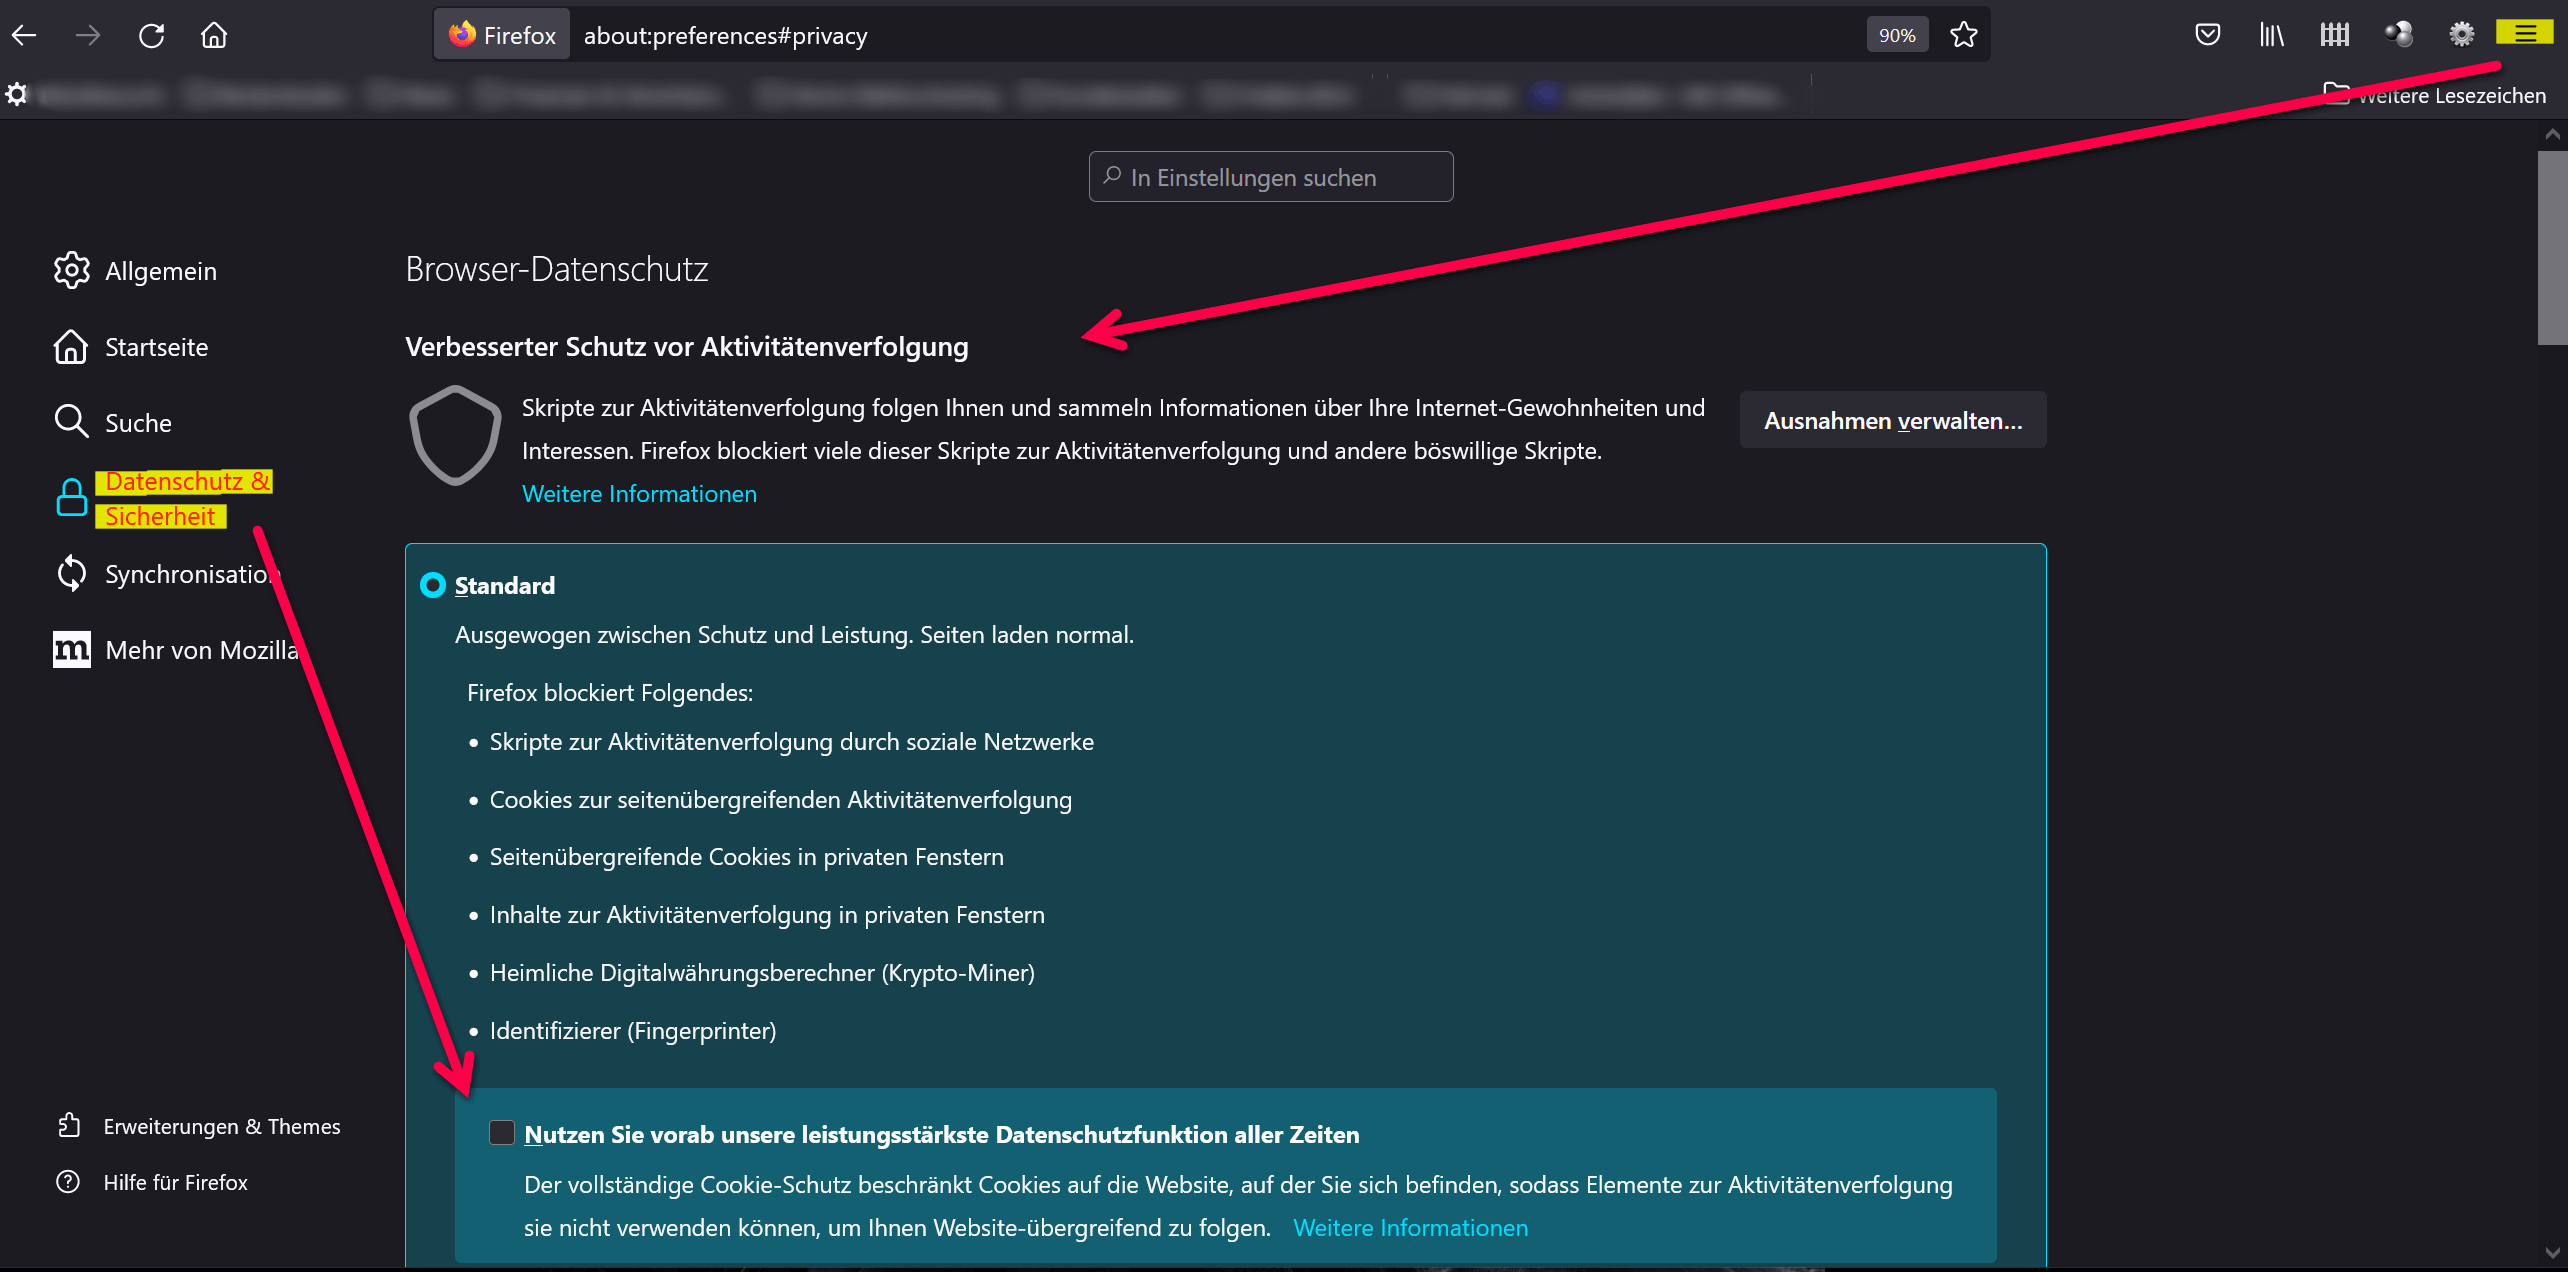The width and height of the screenshot is (2568, 1272).
Task: Click the scrollbar up arrow
Action: (x=2552, y=134)
